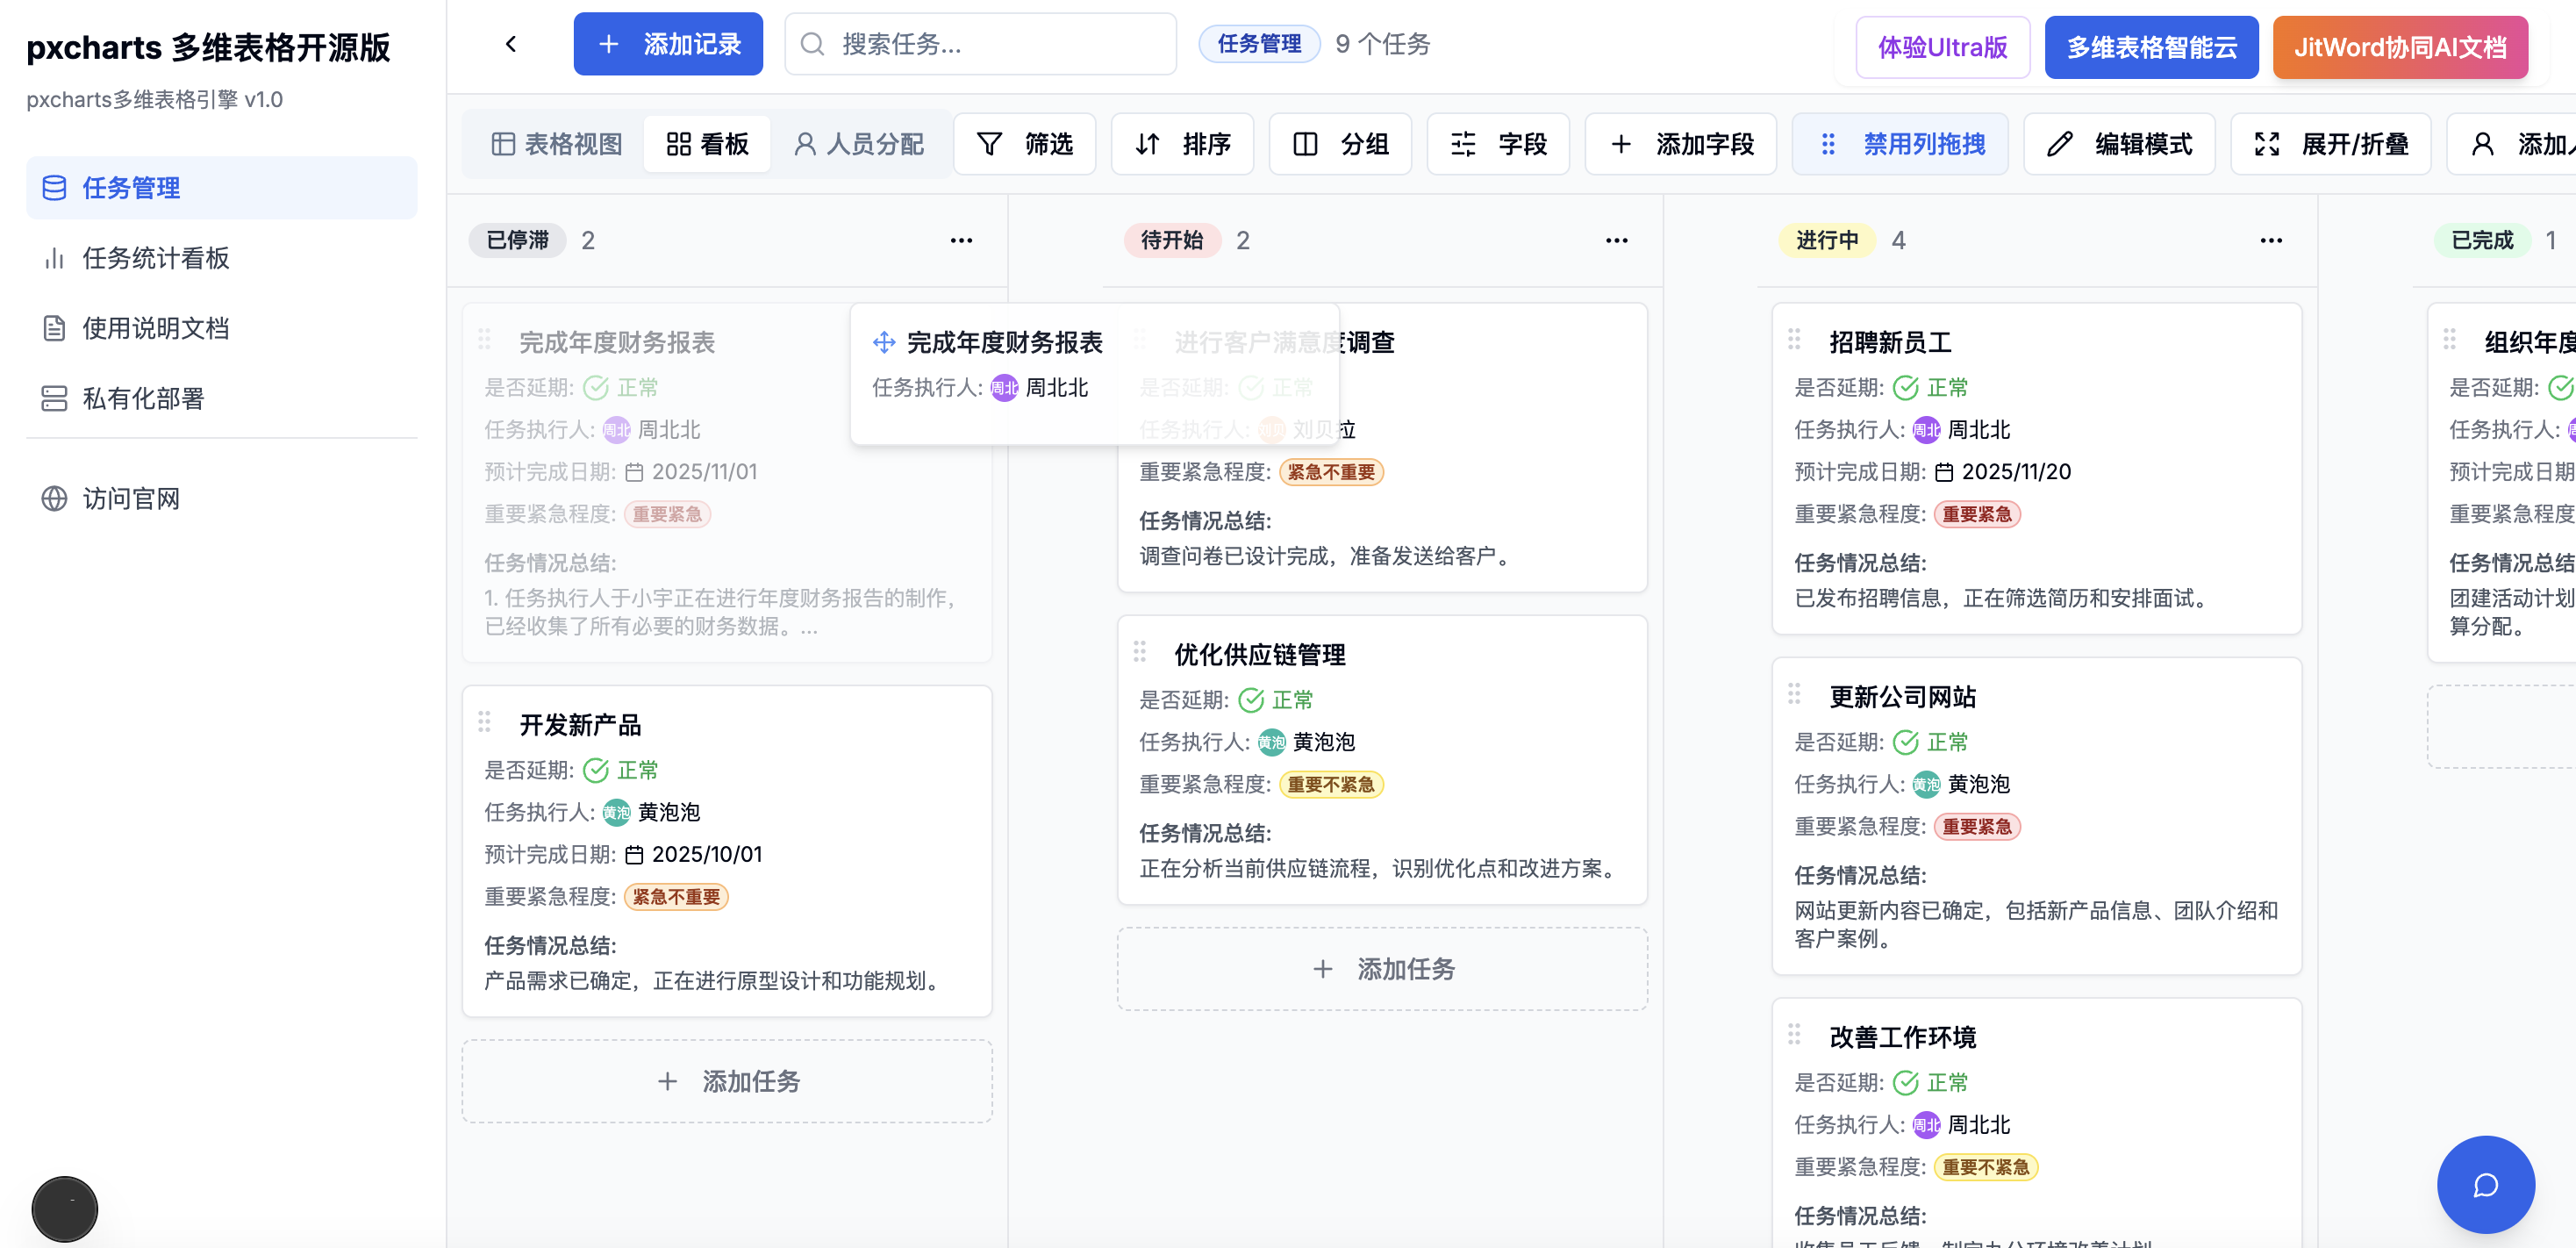Open more options for 进行中 column

[2271, 240]
